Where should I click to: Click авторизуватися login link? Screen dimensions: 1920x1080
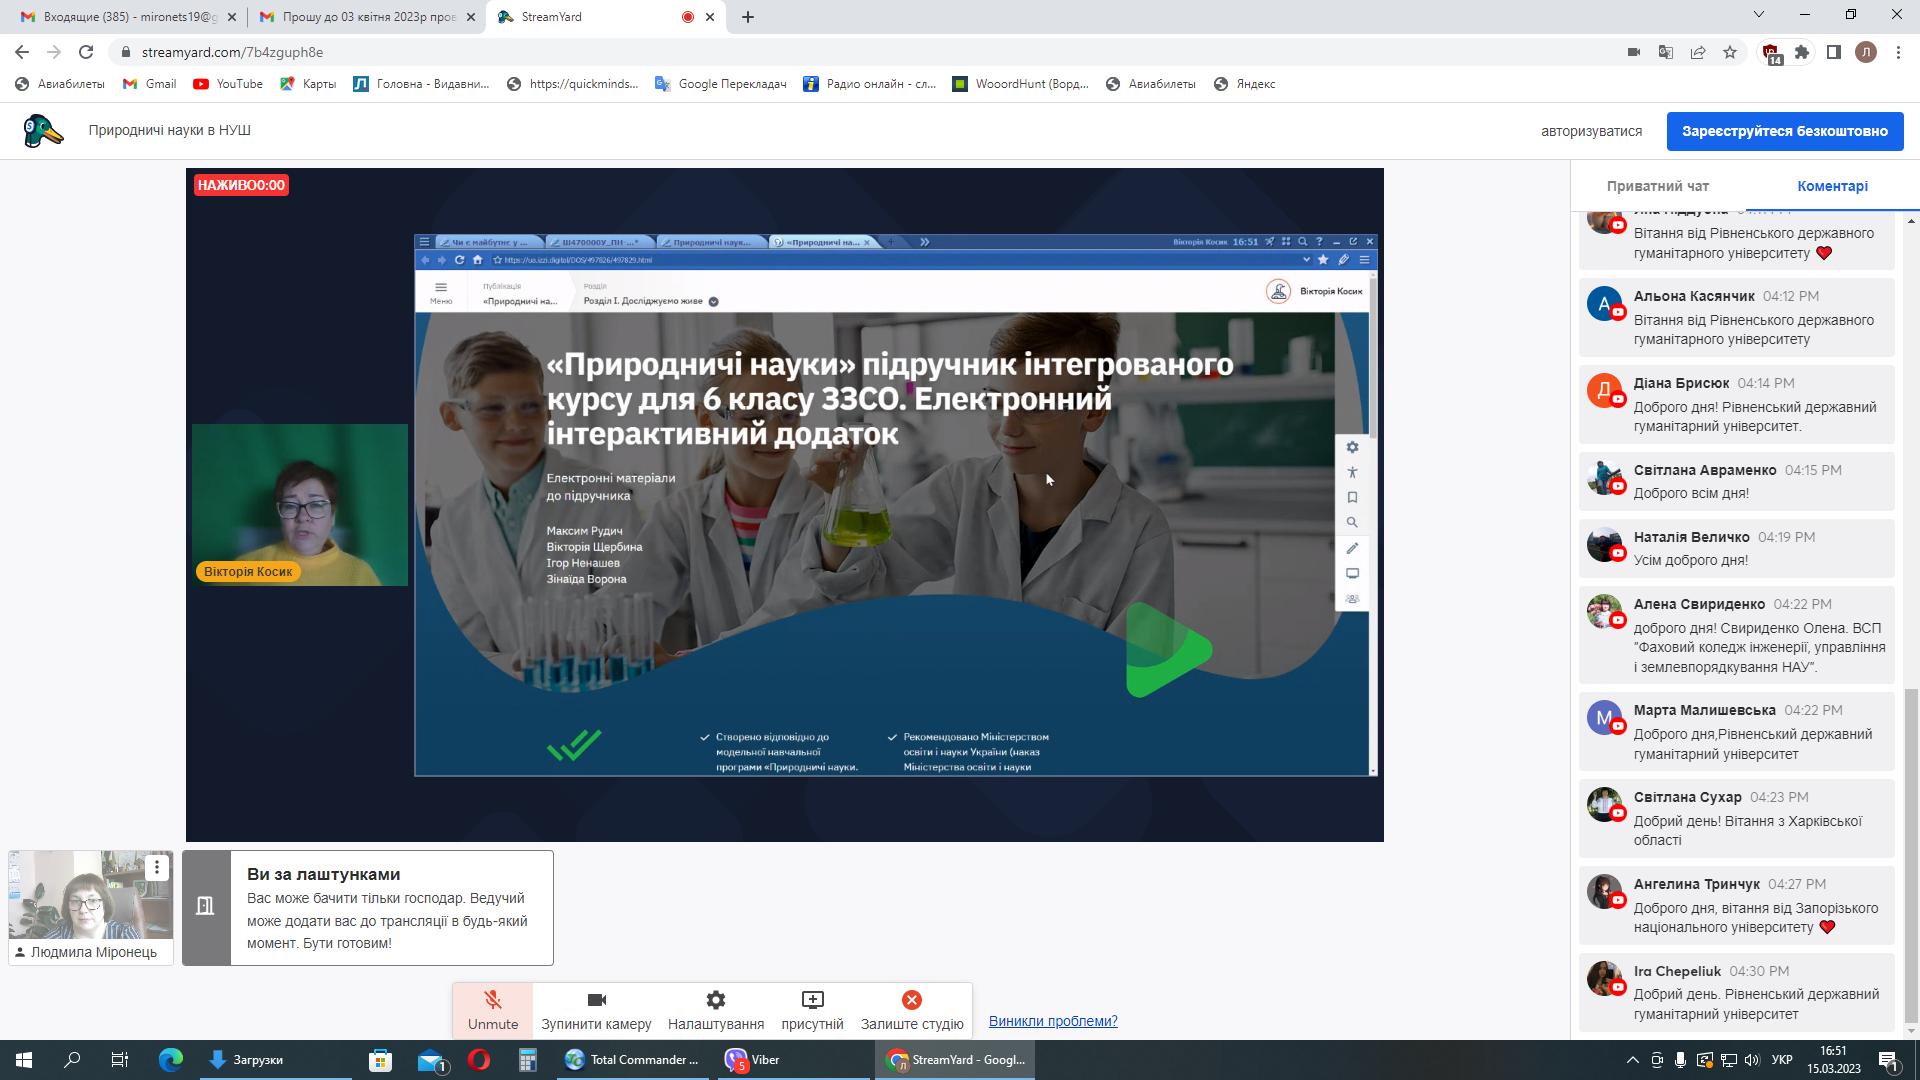click(x=1591, y=131)
